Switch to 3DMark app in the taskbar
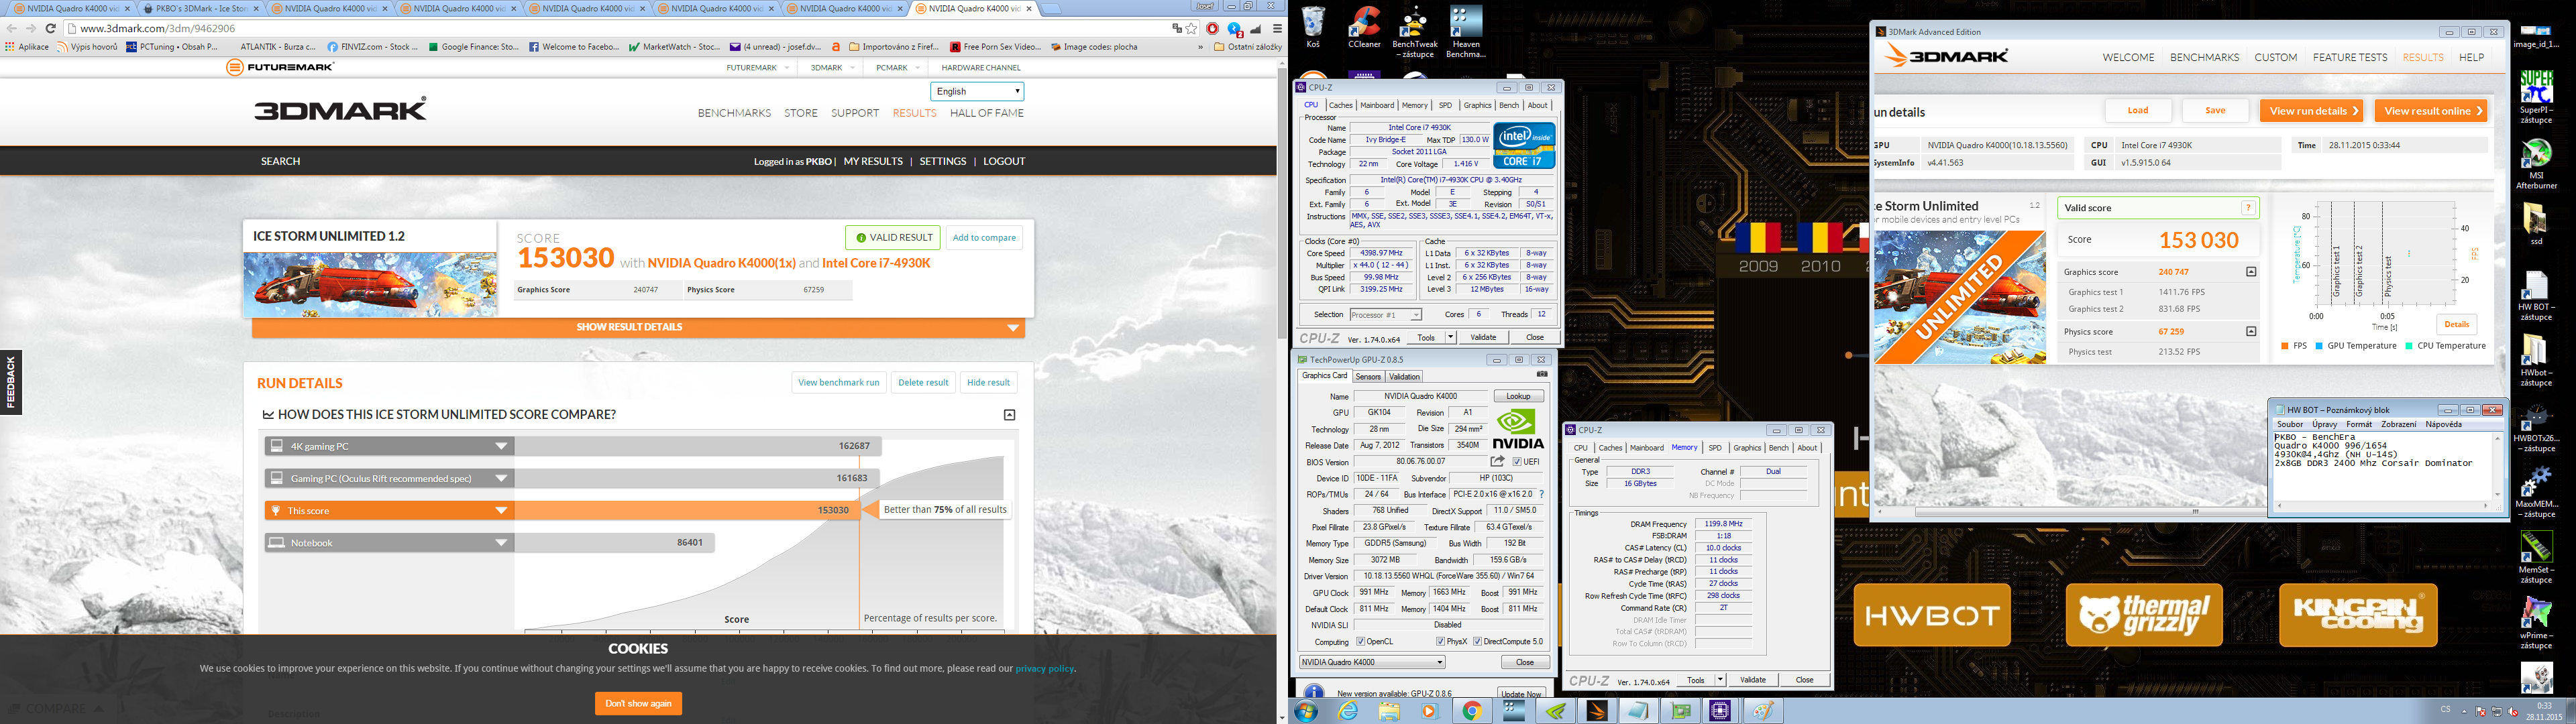This screenshot has height=724, width=2576. pos(1597,711)
